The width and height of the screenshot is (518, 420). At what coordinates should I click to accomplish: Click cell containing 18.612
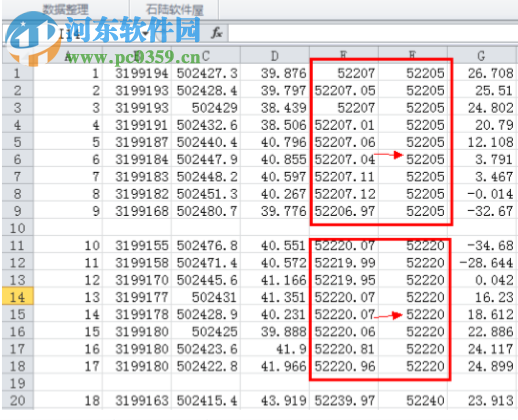coord(481,314)
